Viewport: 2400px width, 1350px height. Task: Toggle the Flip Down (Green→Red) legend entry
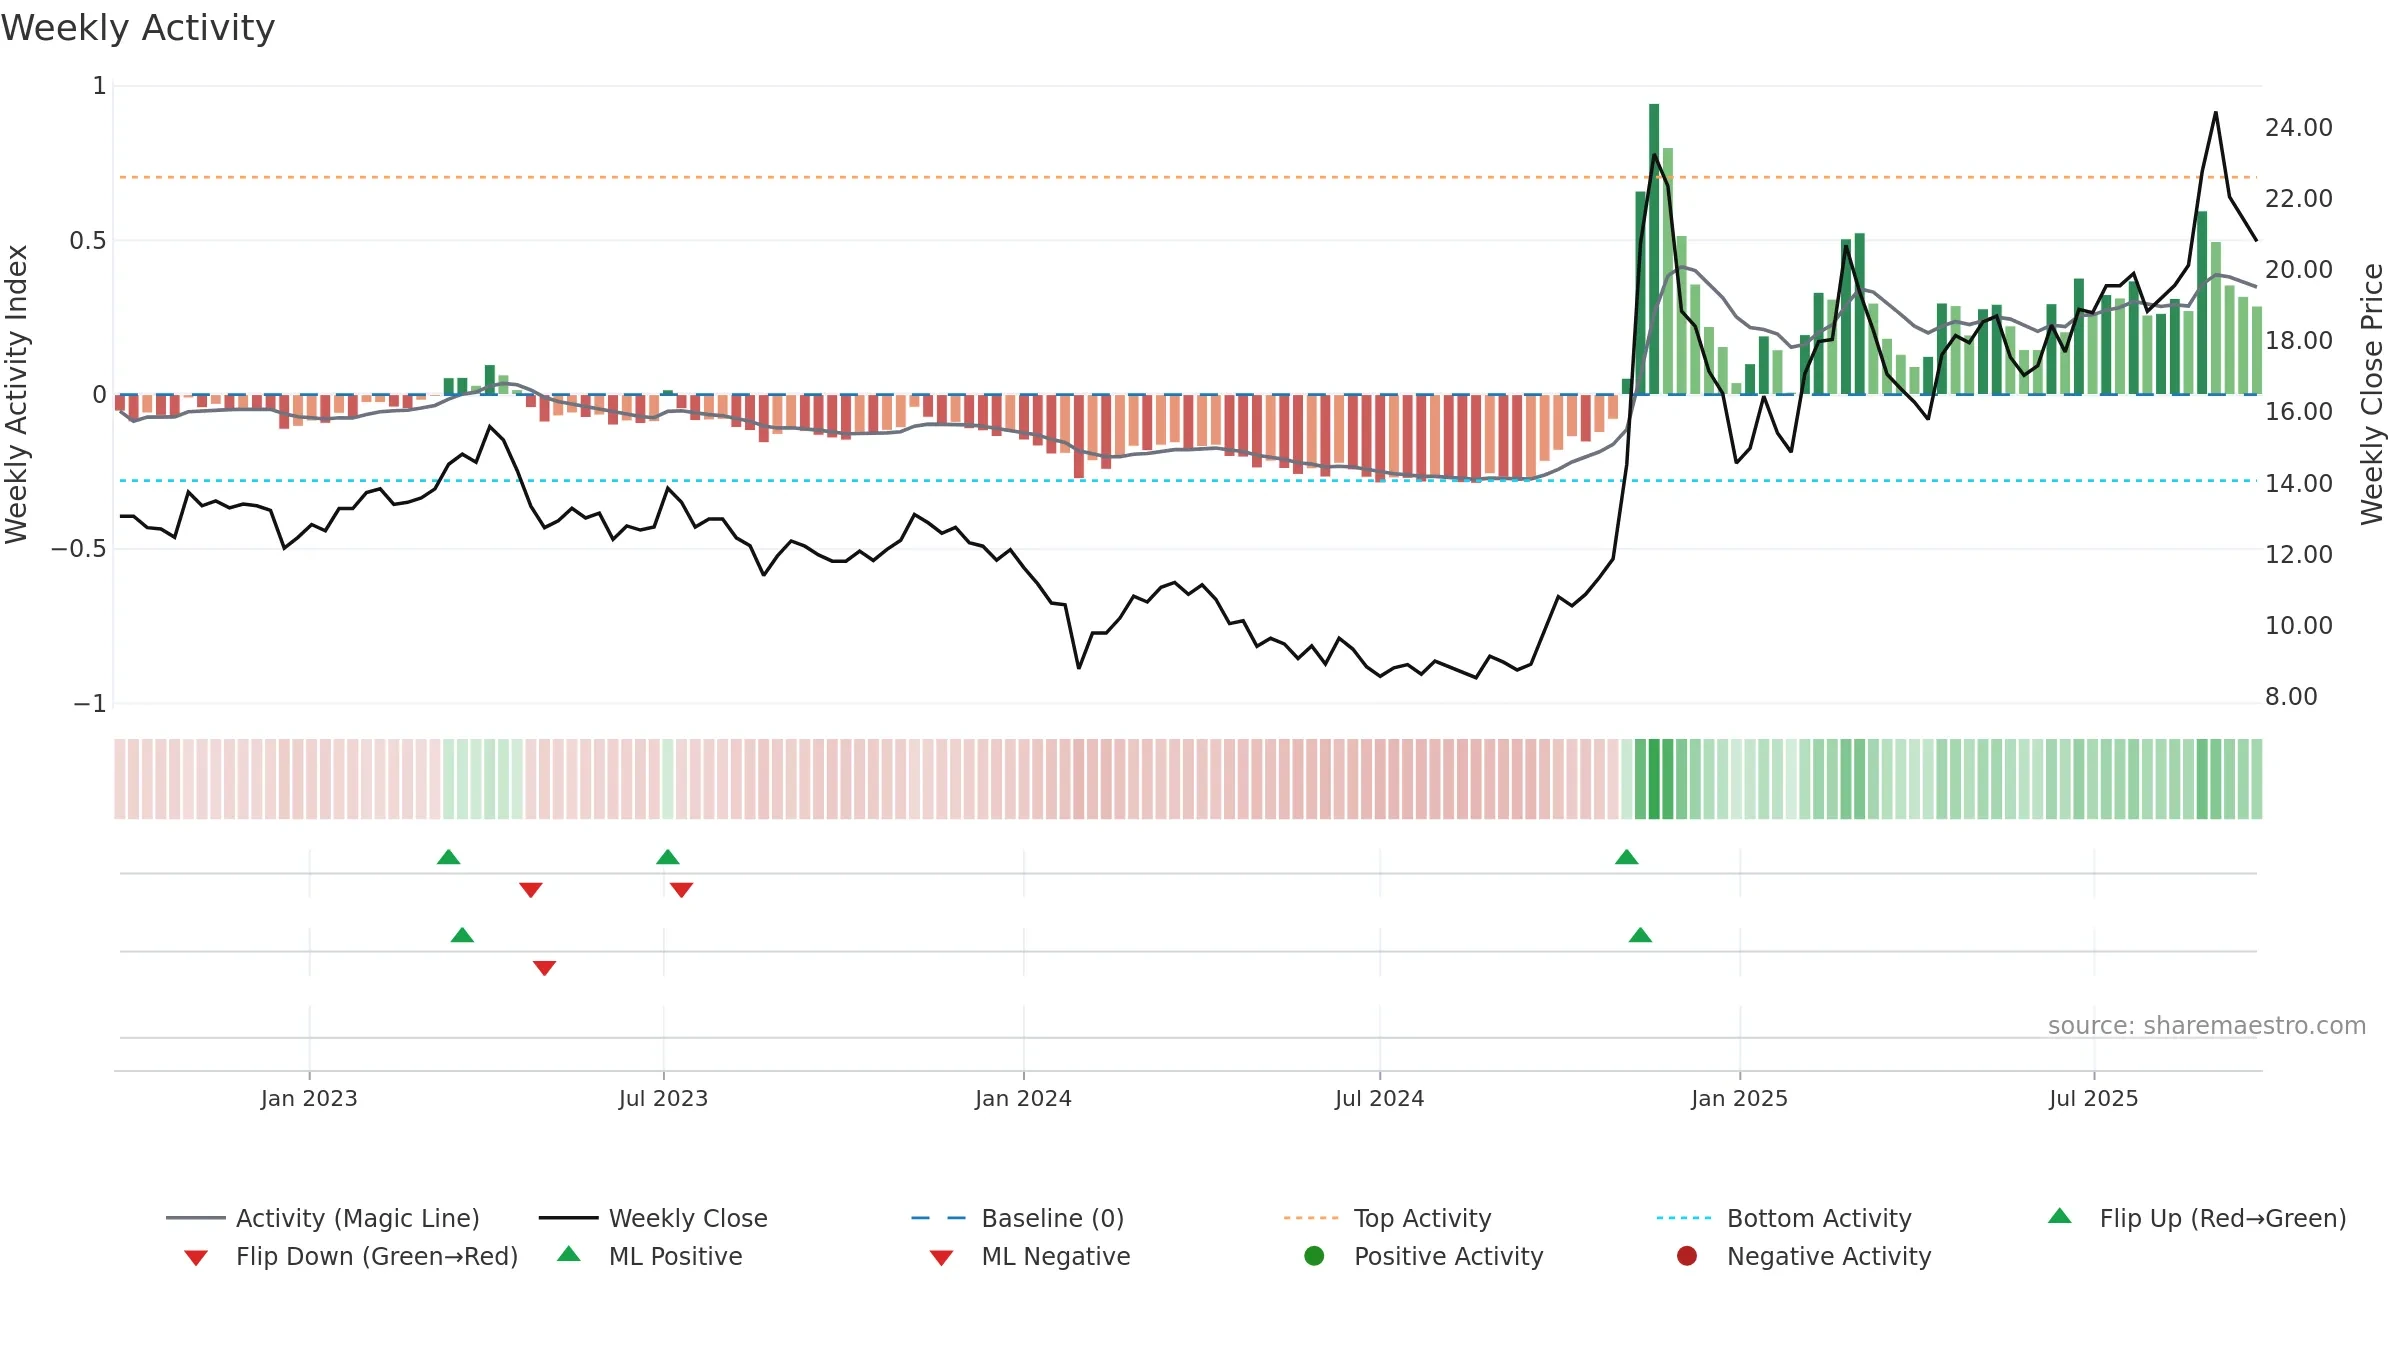[x=351, y=1256]
